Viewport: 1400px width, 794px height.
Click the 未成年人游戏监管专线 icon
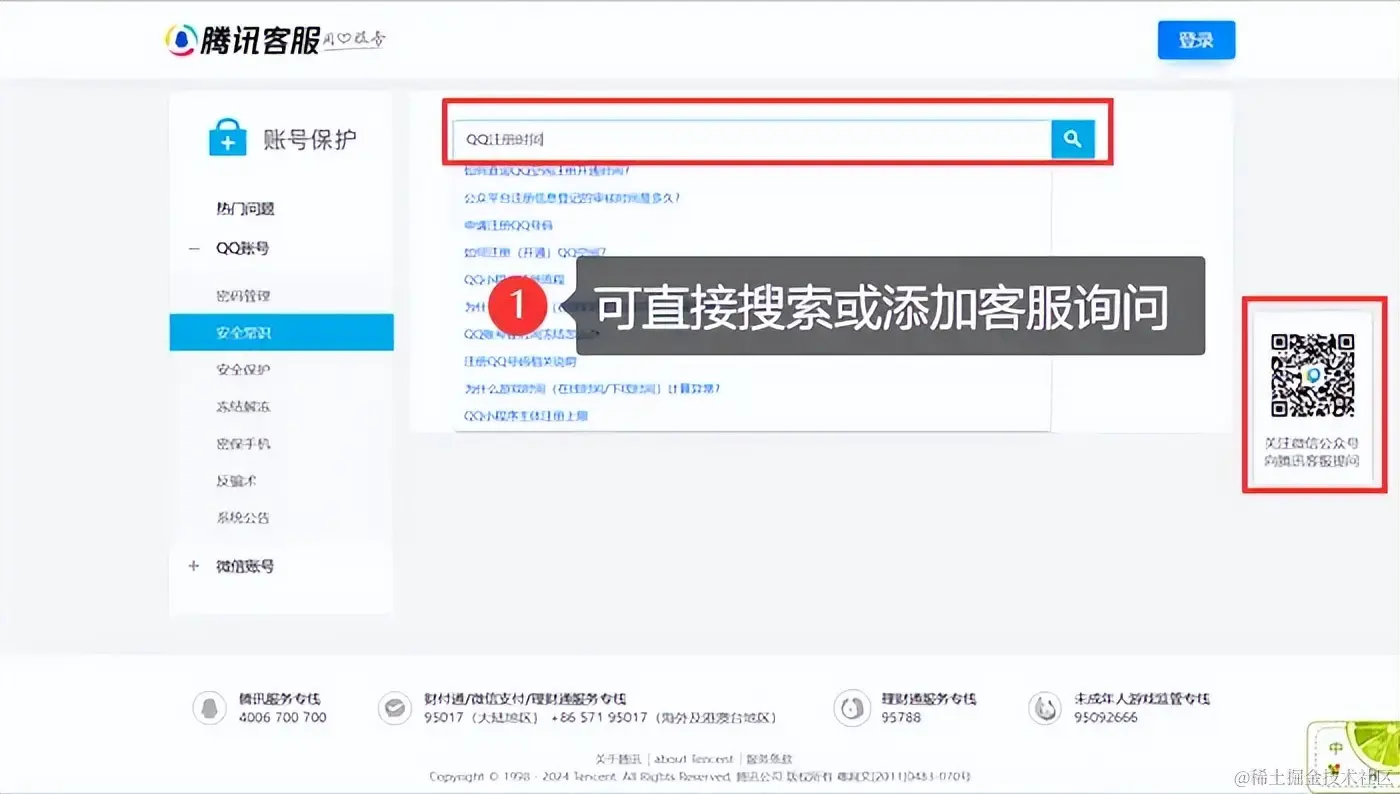(x=1045, y=708)
